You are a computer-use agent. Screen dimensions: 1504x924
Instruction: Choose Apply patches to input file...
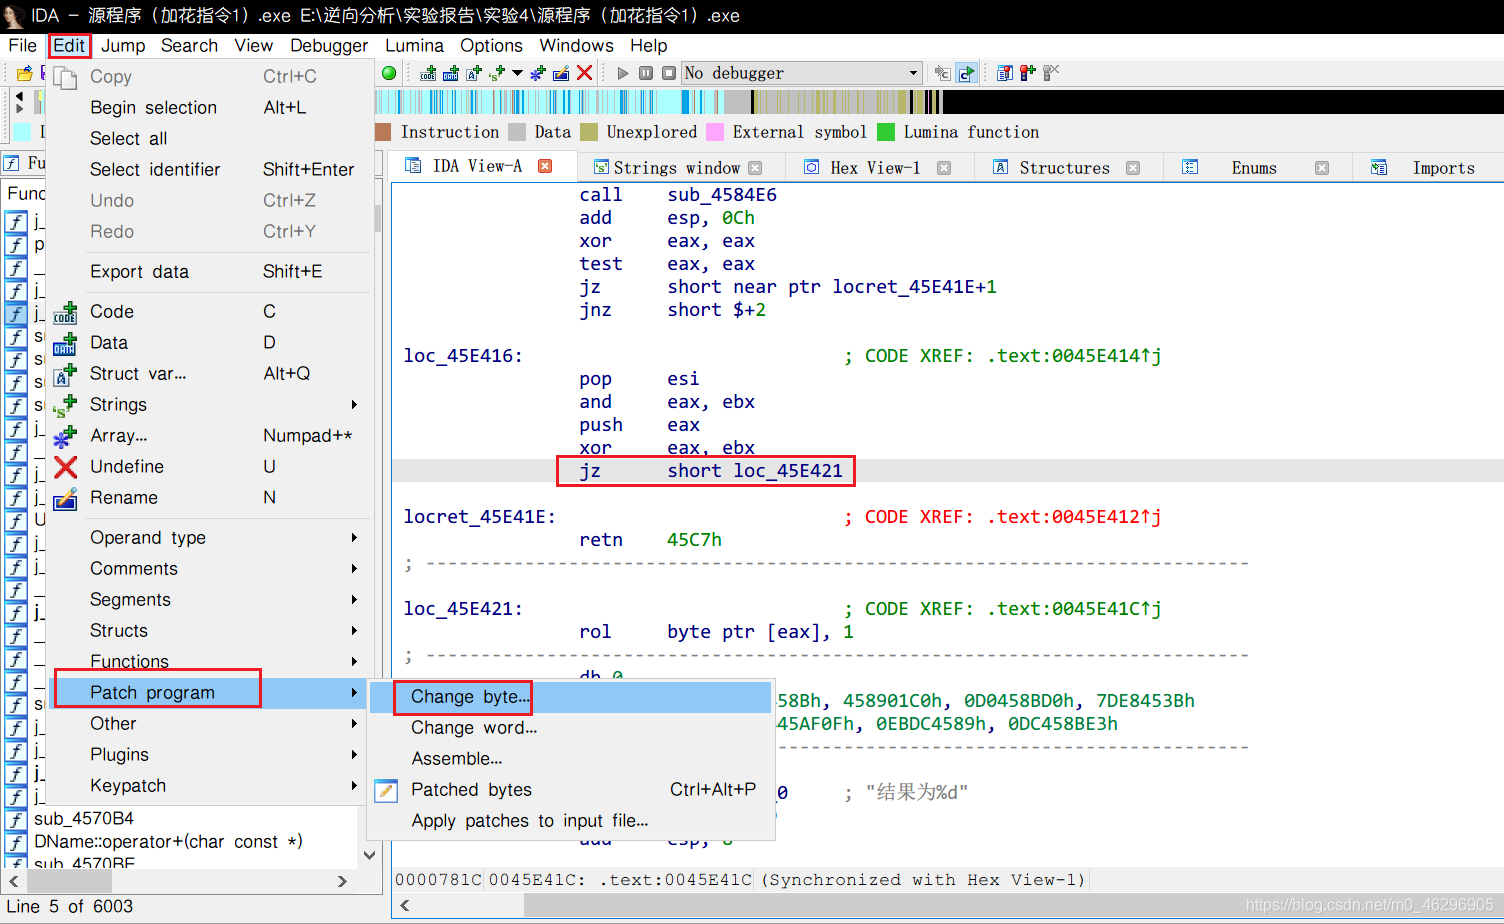point(571,821)
